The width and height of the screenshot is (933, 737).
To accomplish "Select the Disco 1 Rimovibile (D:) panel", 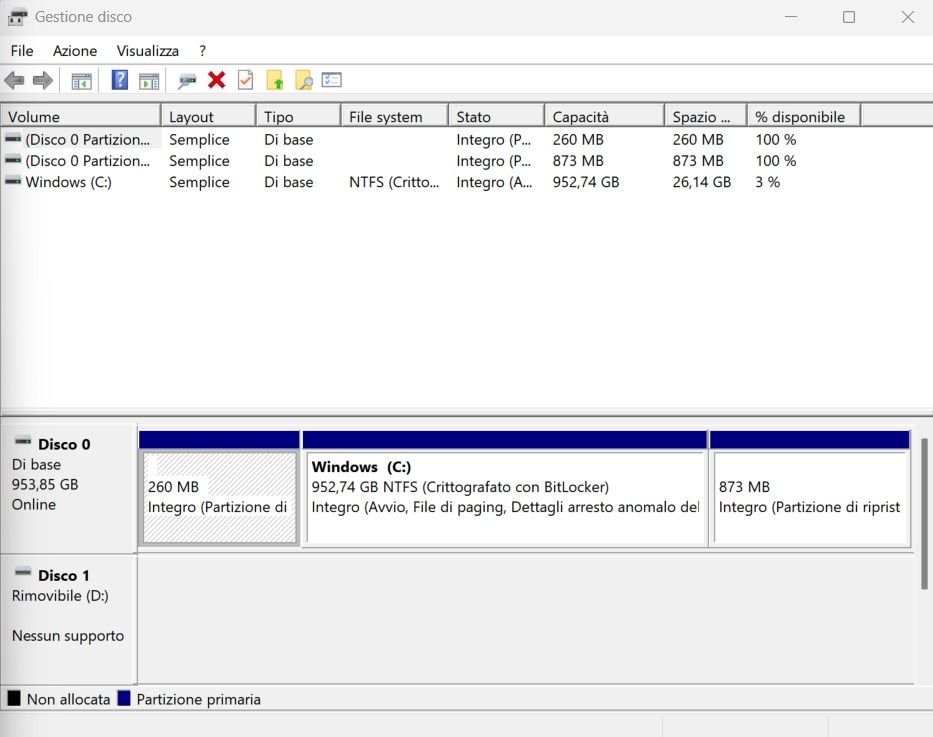I will [x=68, y=619].
